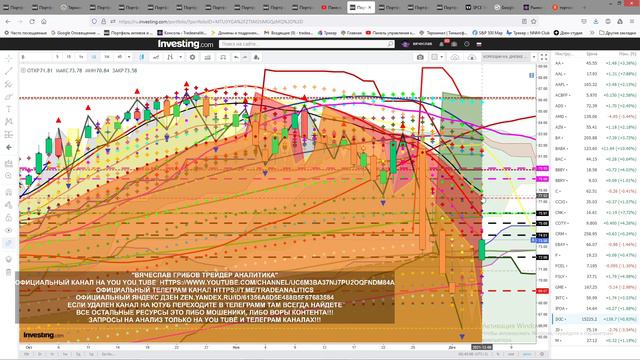Hide all drawings with the eye icon

click(x=9, y=230)
